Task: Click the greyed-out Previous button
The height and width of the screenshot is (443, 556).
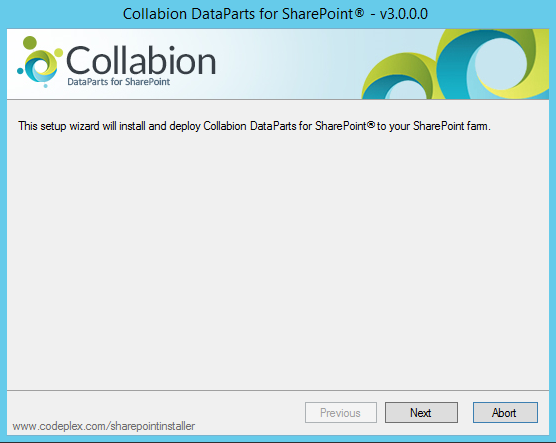Action: pos(340,412)
